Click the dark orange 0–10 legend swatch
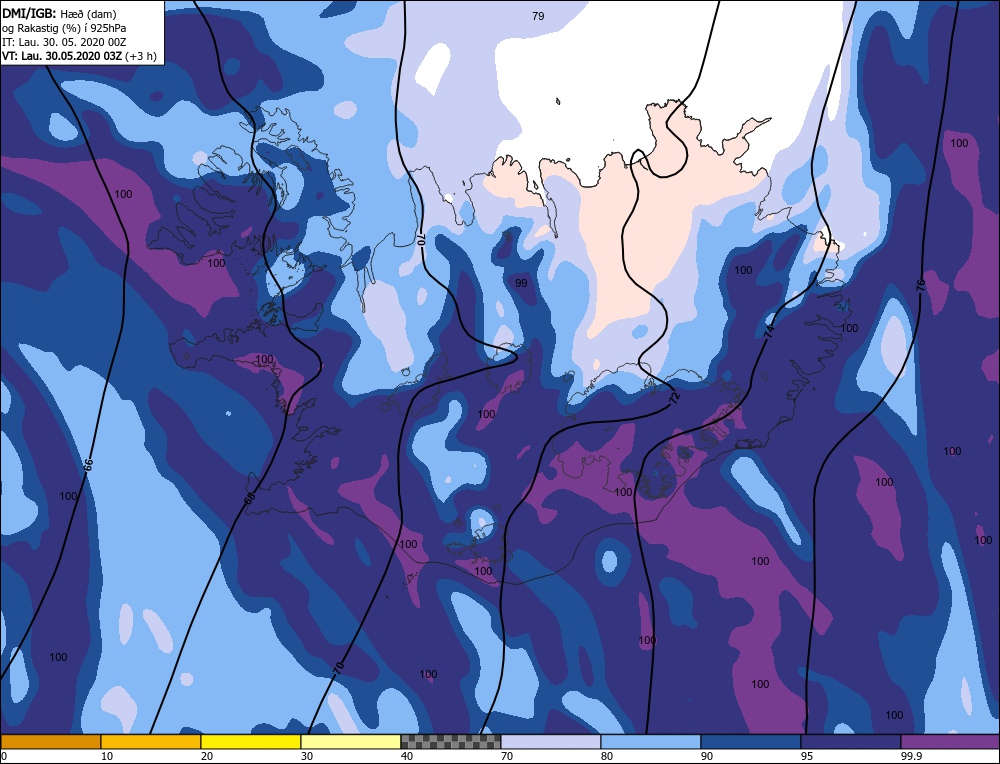Image resolution: width=1000 pixels, height=764 pixels. [x=51, y=742]
